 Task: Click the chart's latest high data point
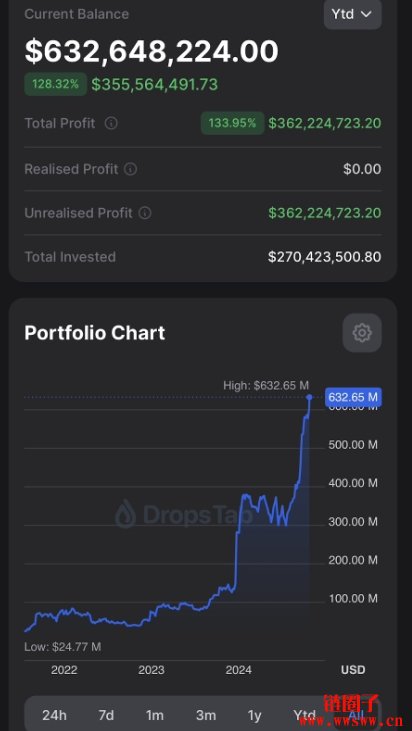(309, 397)
